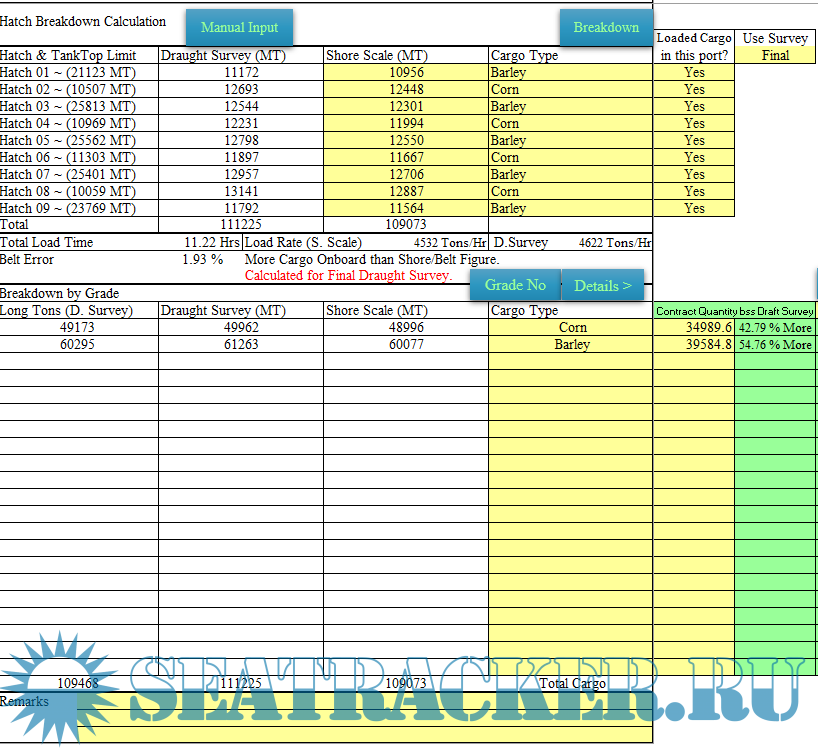The image size is (818, 749).
Task: Edit Hatch 02 Shore Scale value 12448
Action: pos(405,90)
